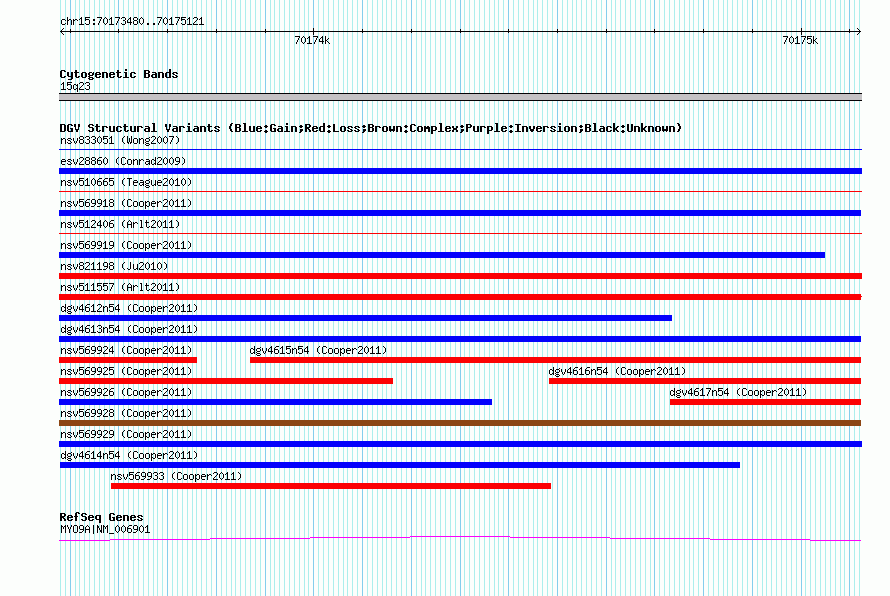Image resolution: width=890 pixels, height=596 pixels.
Task: Select the nsv569926 (Cooper2011) blue bar
Action: [x=275, y=402]
